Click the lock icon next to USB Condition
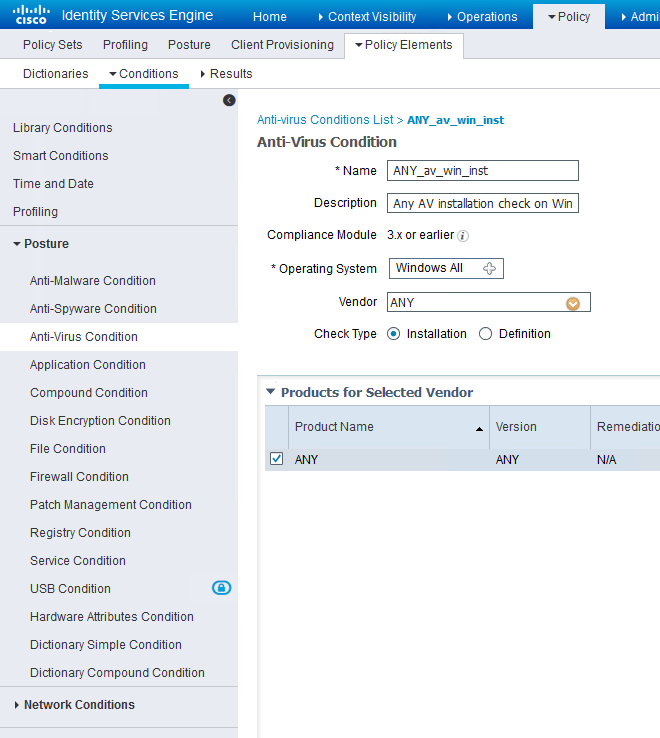The width and height of the screenshot is (660, 738). (222, 588)
